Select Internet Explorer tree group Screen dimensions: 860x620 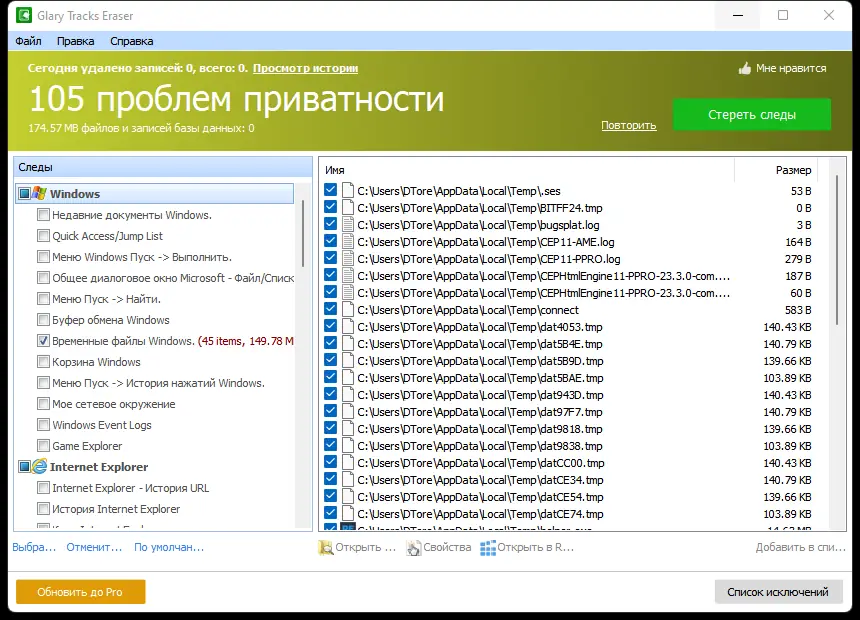click(x=99, y=467)
